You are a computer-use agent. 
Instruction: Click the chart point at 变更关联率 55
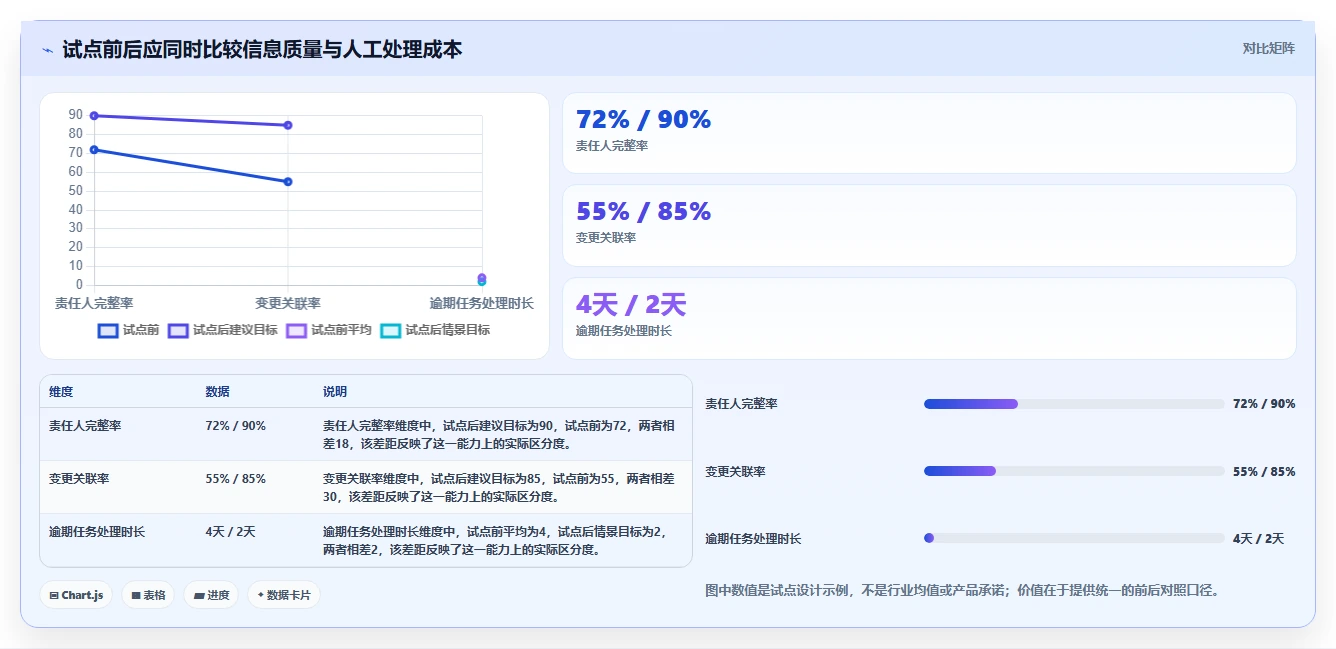pos(288,182)
